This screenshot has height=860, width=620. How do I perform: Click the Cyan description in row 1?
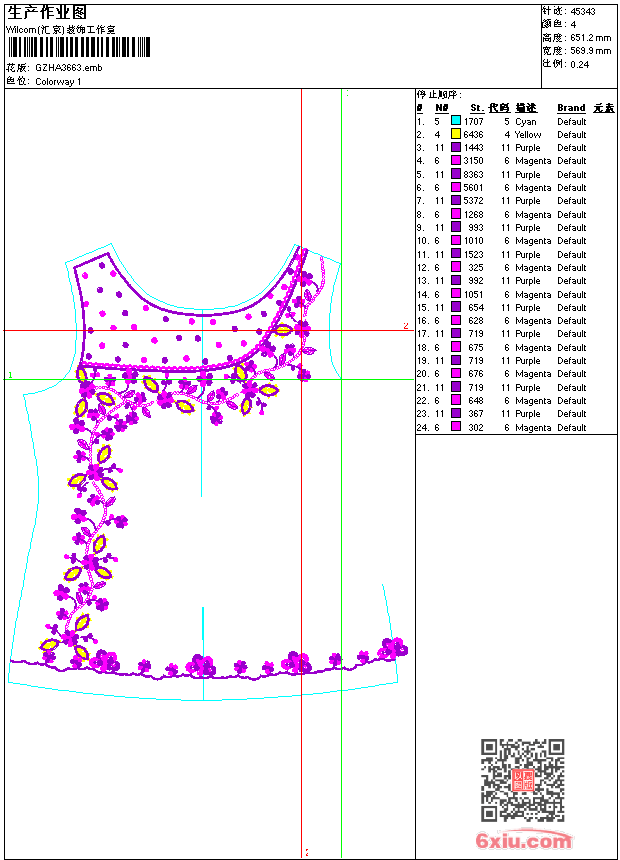click(525, 121)
